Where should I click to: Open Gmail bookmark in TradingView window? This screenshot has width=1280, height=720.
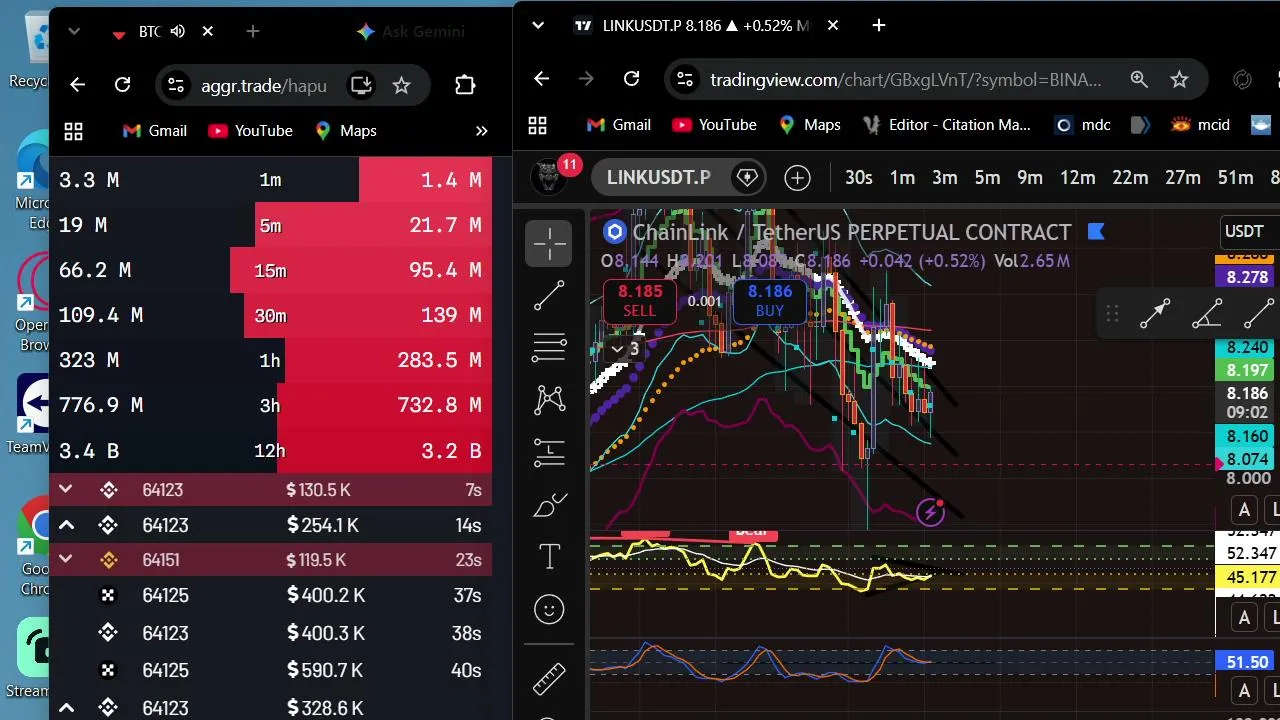pyautogui.click(x=619, y=125)
